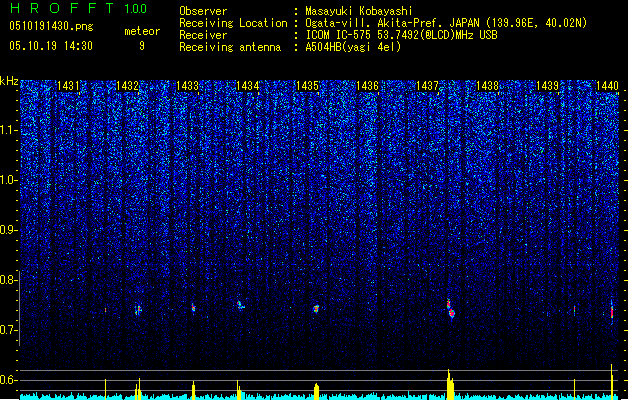Click the 0.7 kHz frequency label

[8, 330]
